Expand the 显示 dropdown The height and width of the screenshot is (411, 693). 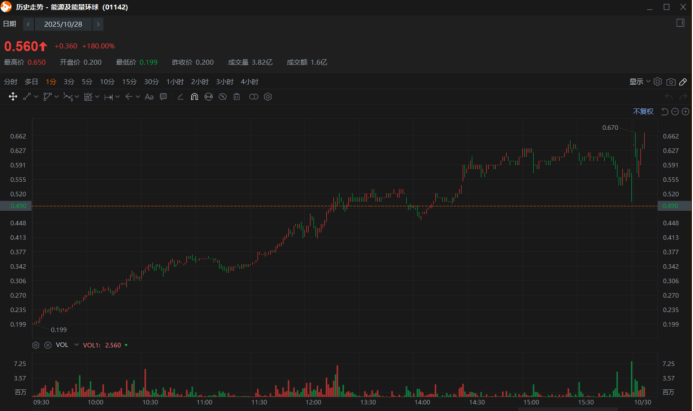click(x=640, y=82)
